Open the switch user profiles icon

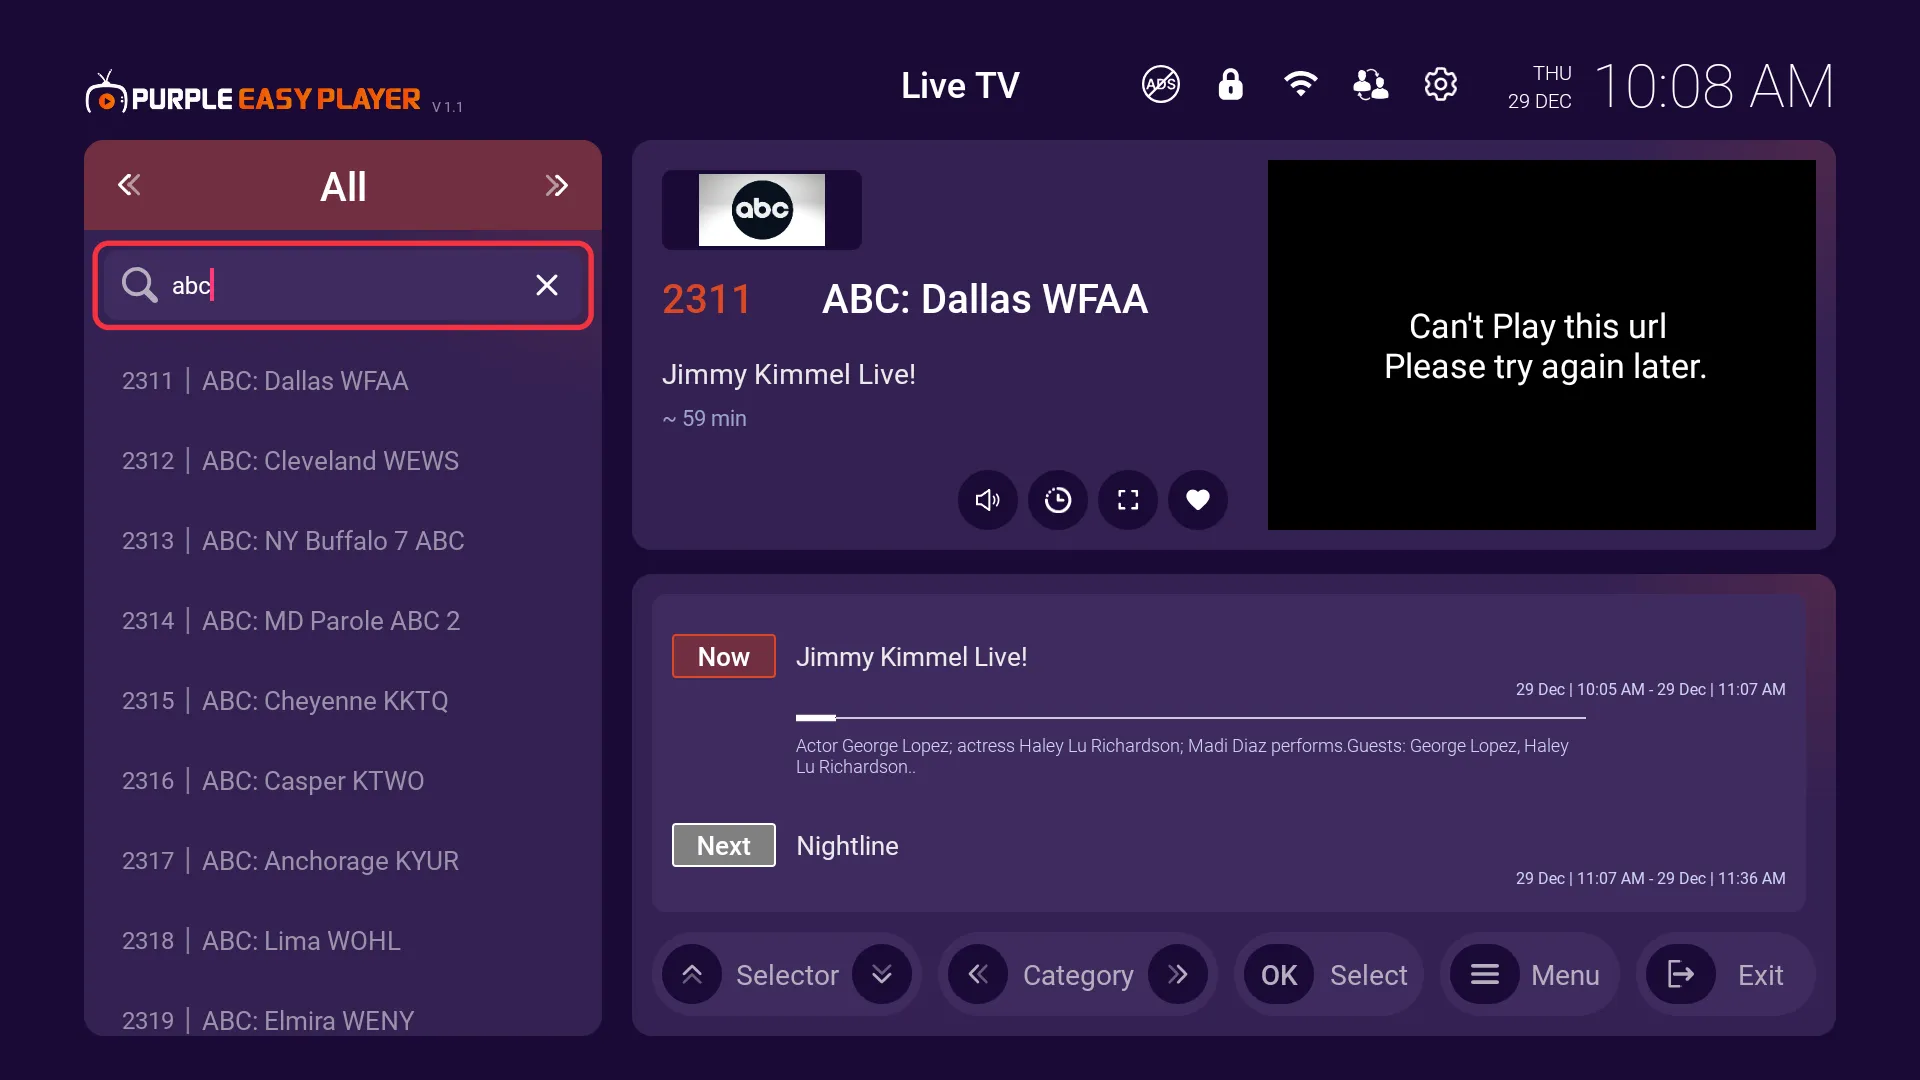(1370, 85)
